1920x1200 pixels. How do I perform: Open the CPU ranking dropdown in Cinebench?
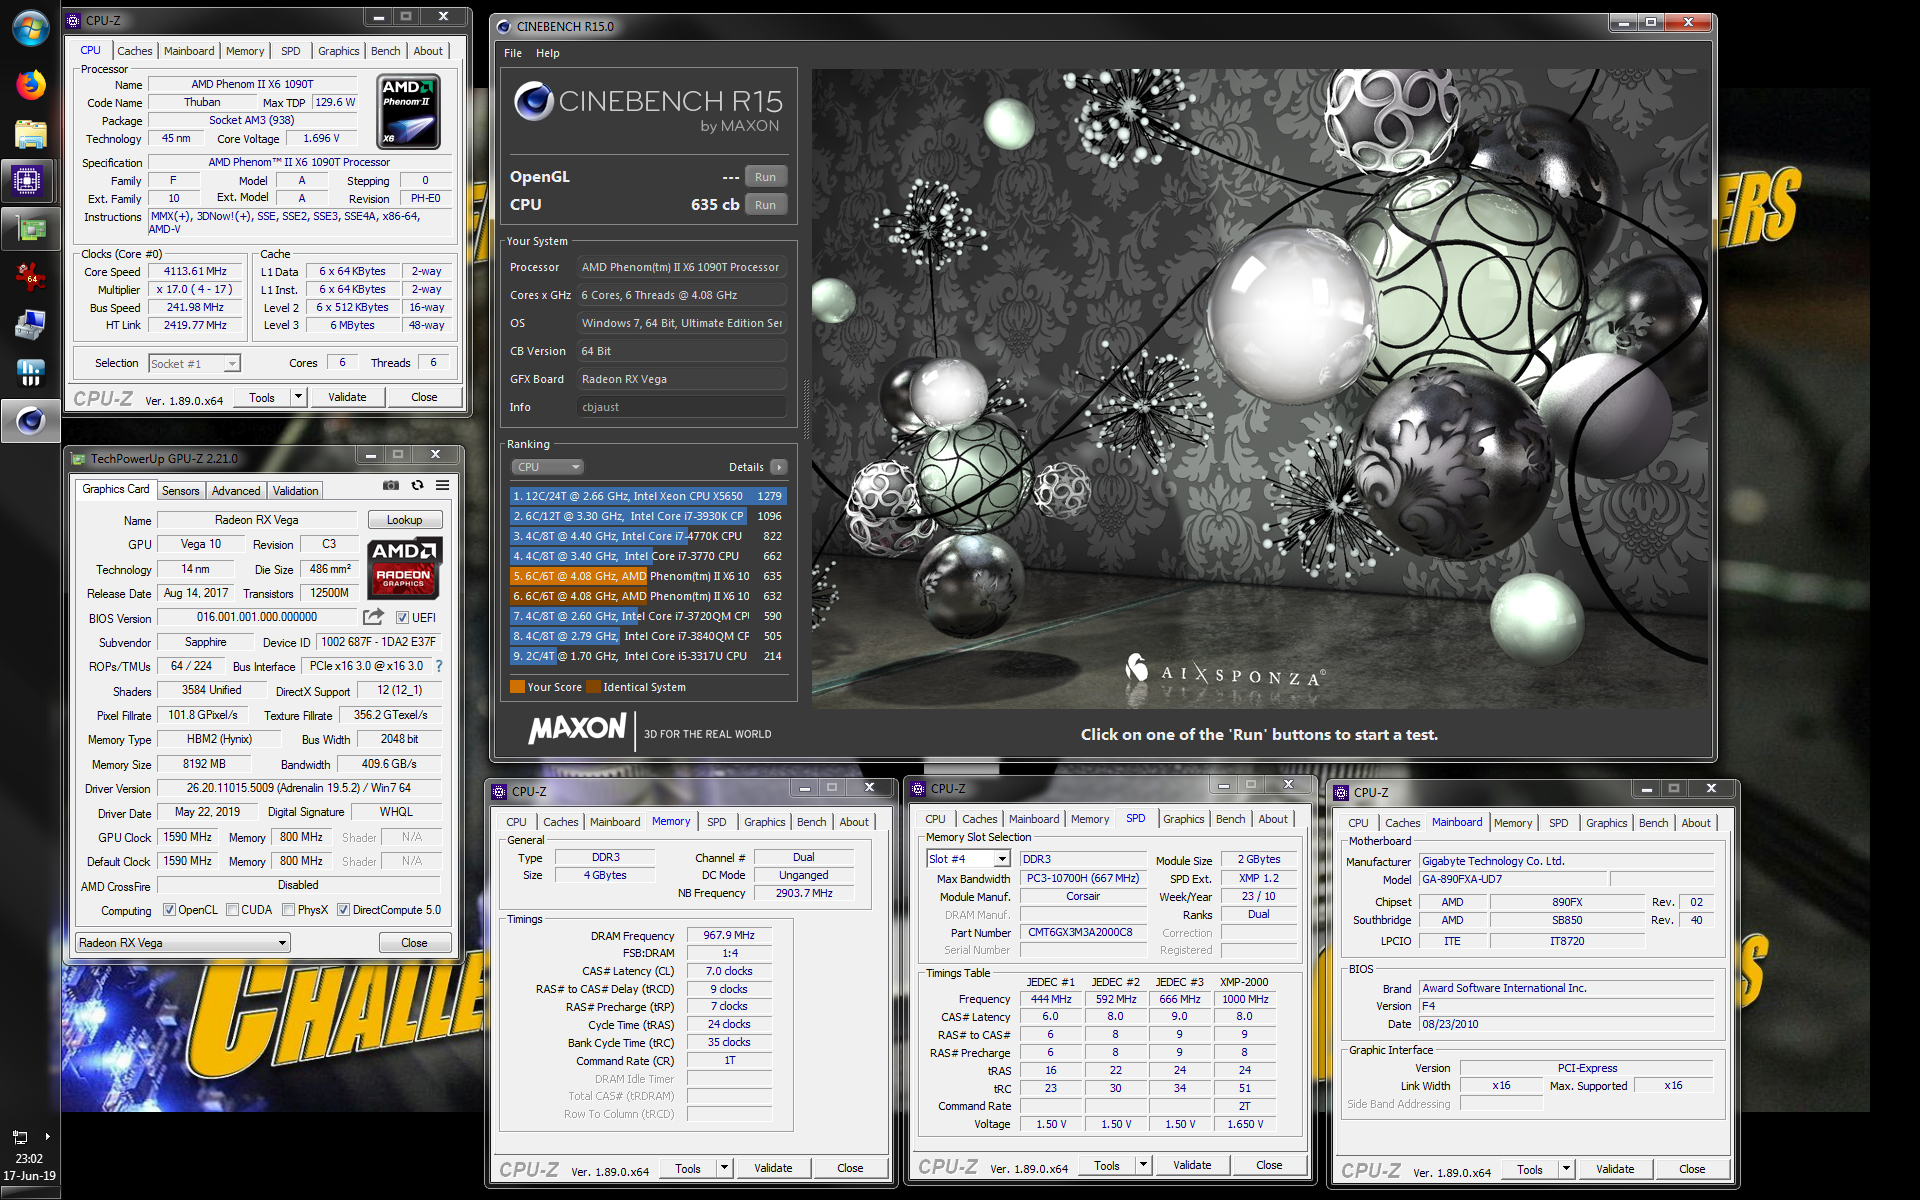tap(547, 467)
